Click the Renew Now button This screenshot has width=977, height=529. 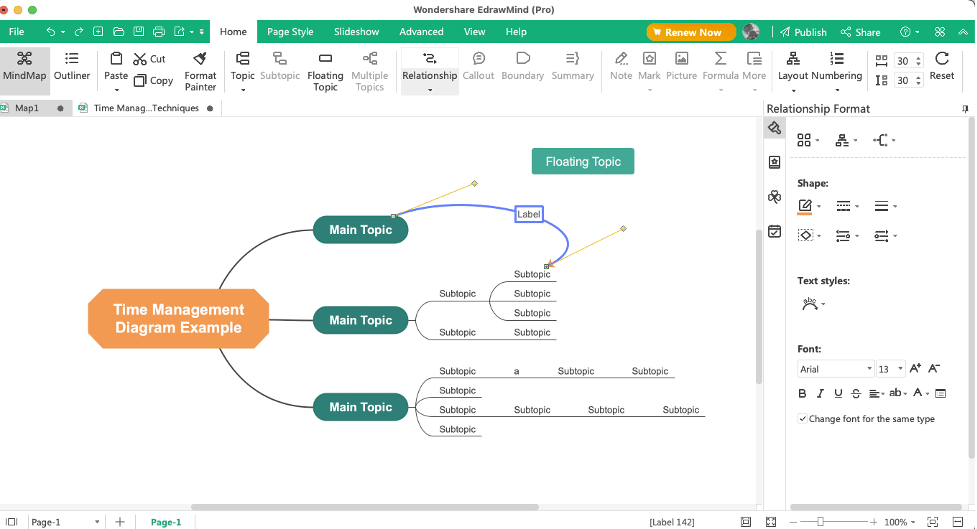click(x=691, y=32)
